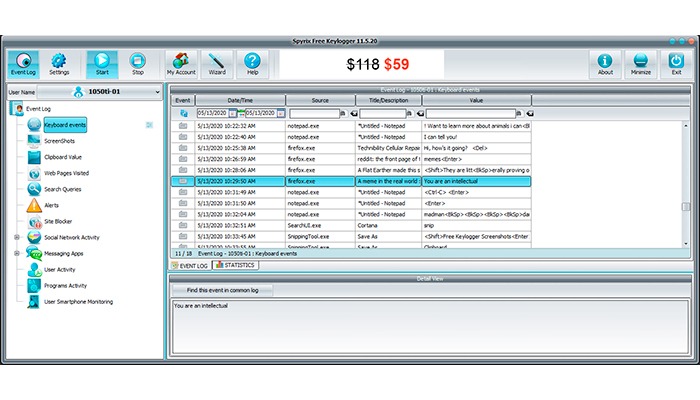Select the Event Log root tree node
This screenshot has height=400, width=700.
[38, 109]
